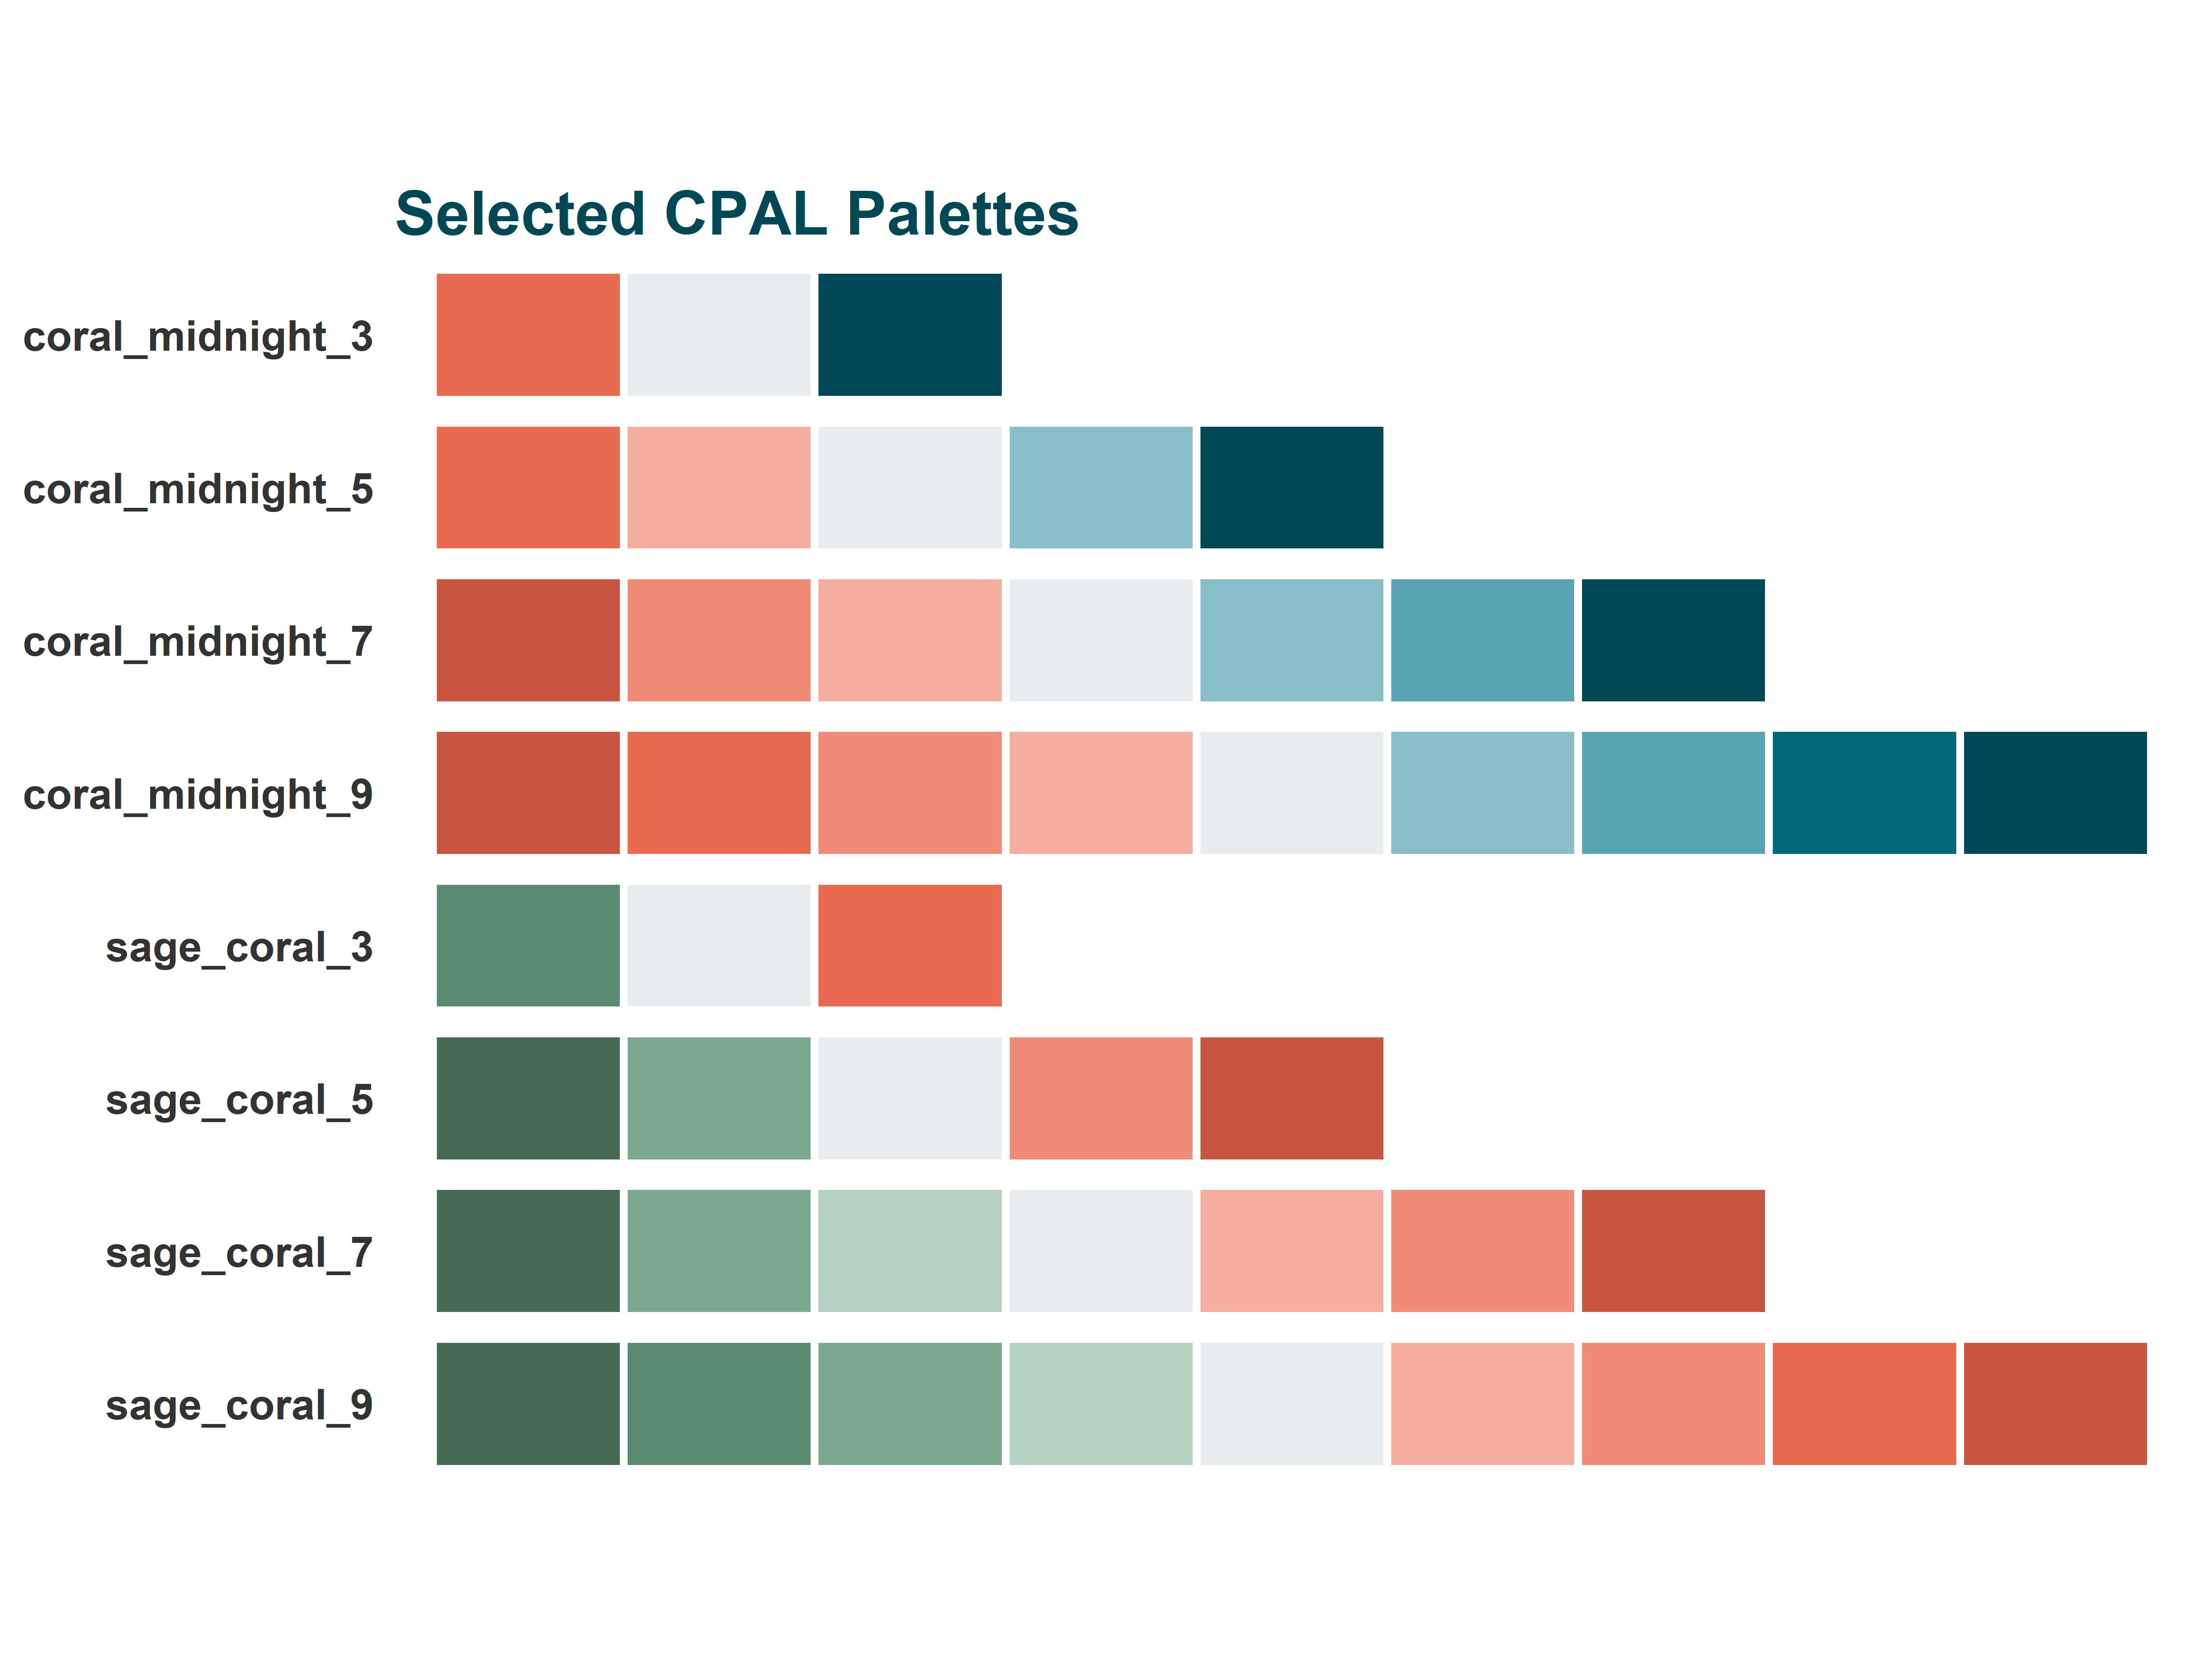This screenshot has width=2212, height=1659.
Task: Click the dark green swatch in sage_coral_5
Action: (x=528, y=1098)
